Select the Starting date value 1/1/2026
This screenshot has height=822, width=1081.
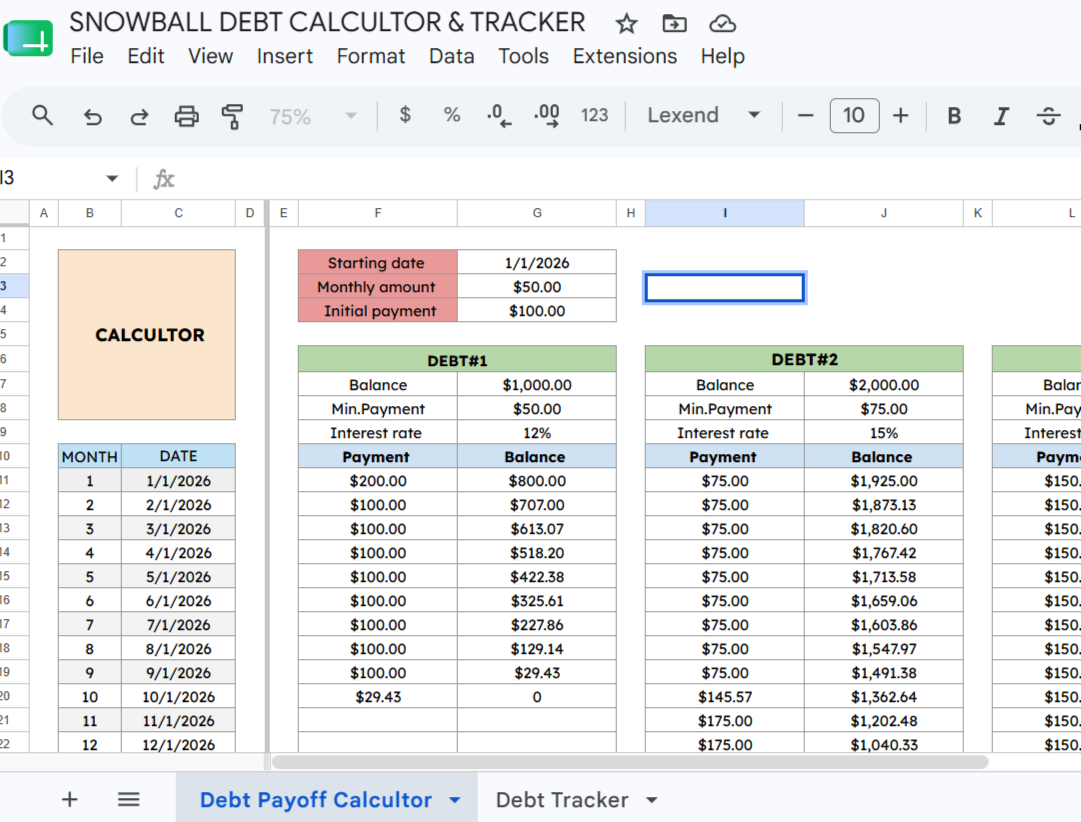point(537,263)
